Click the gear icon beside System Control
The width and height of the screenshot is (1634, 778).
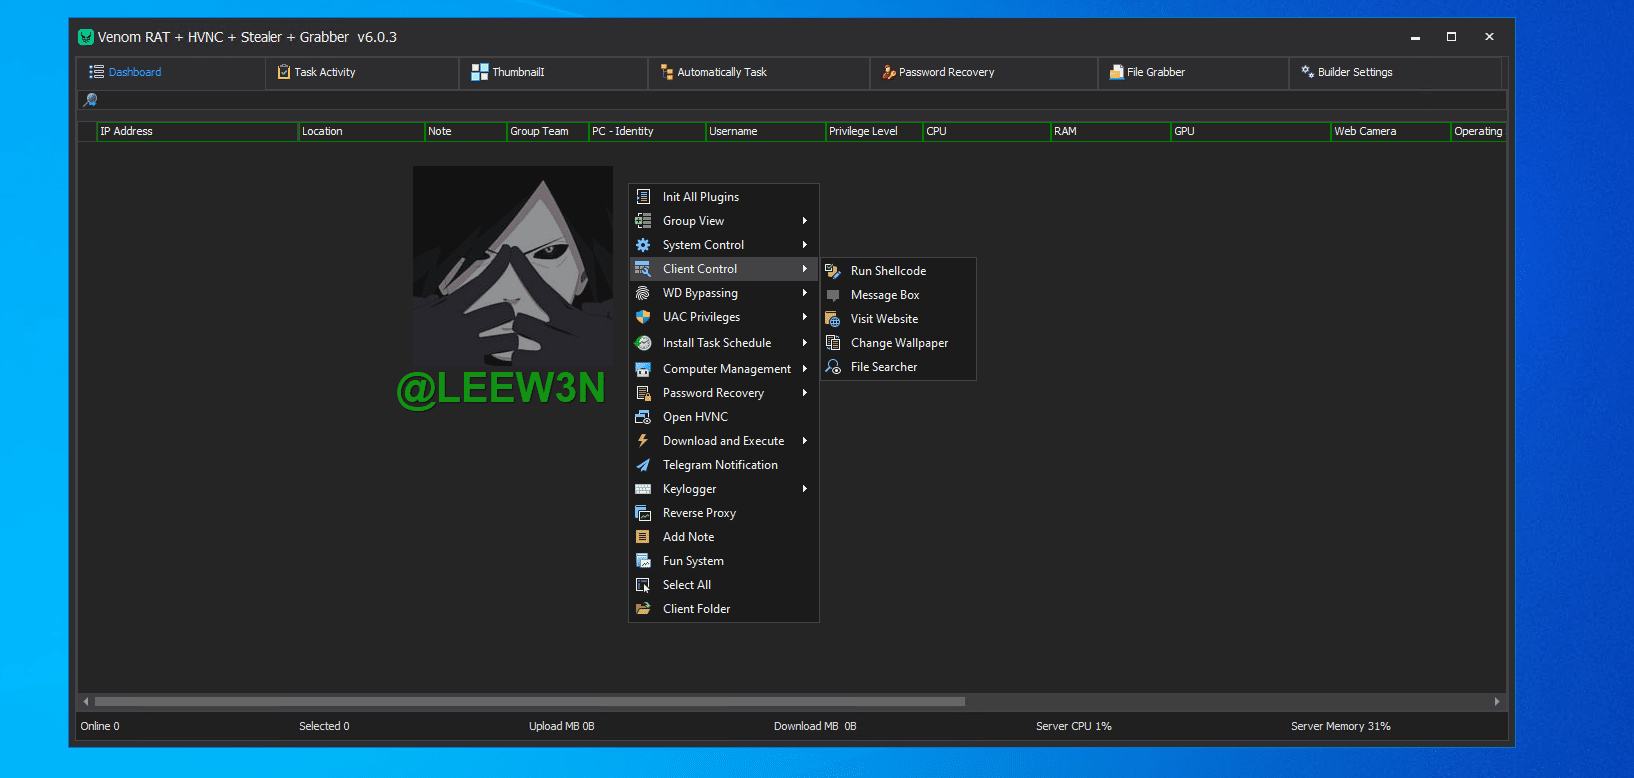pos(643,245)
